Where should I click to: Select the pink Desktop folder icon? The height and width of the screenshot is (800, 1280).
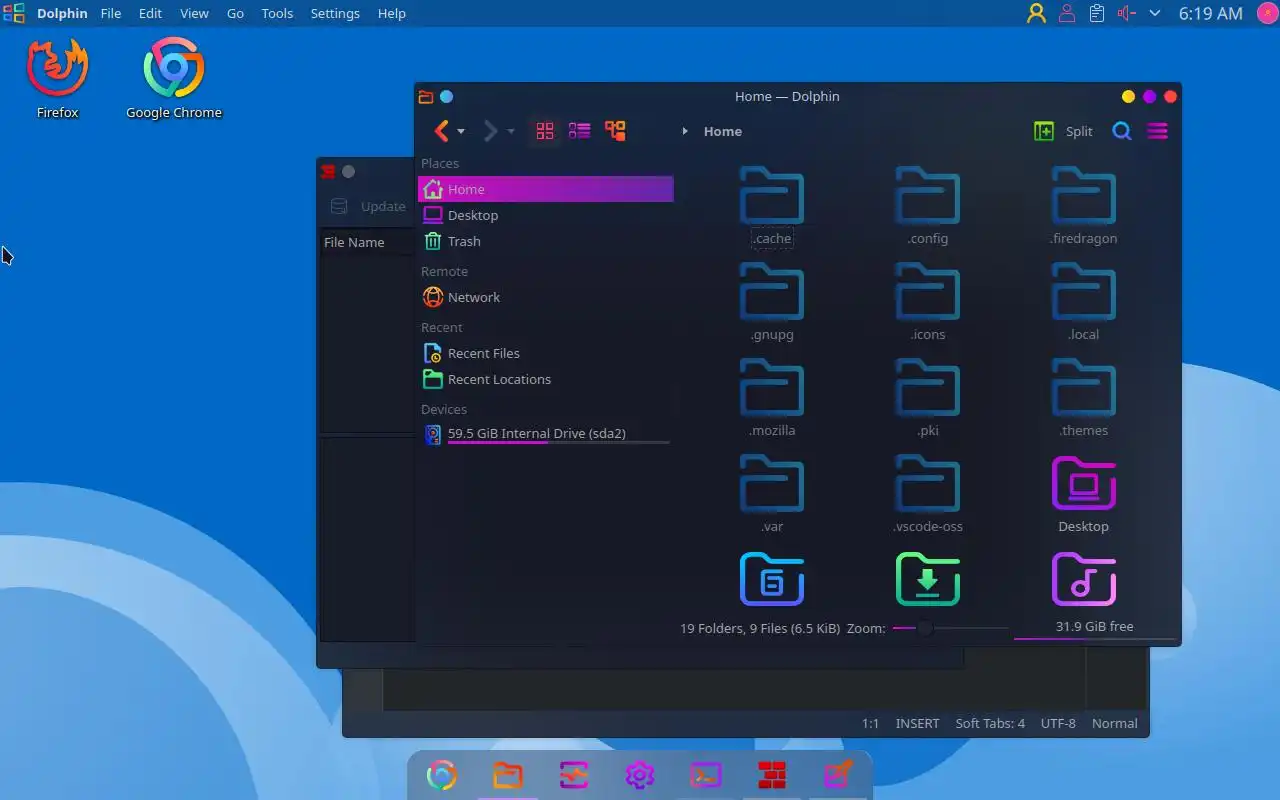click(x=1084, y=483)
